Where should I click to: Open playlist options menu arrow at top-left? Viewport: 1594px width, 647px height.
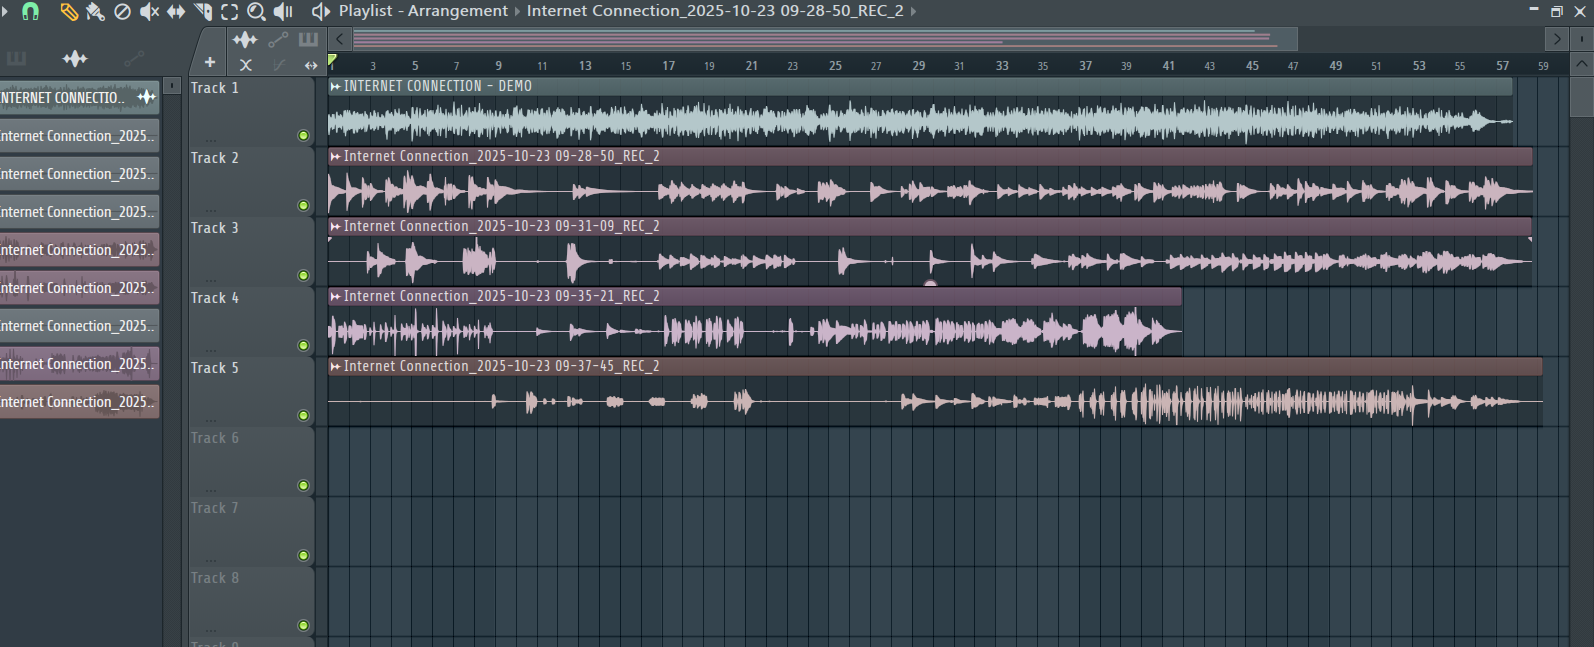5,10
